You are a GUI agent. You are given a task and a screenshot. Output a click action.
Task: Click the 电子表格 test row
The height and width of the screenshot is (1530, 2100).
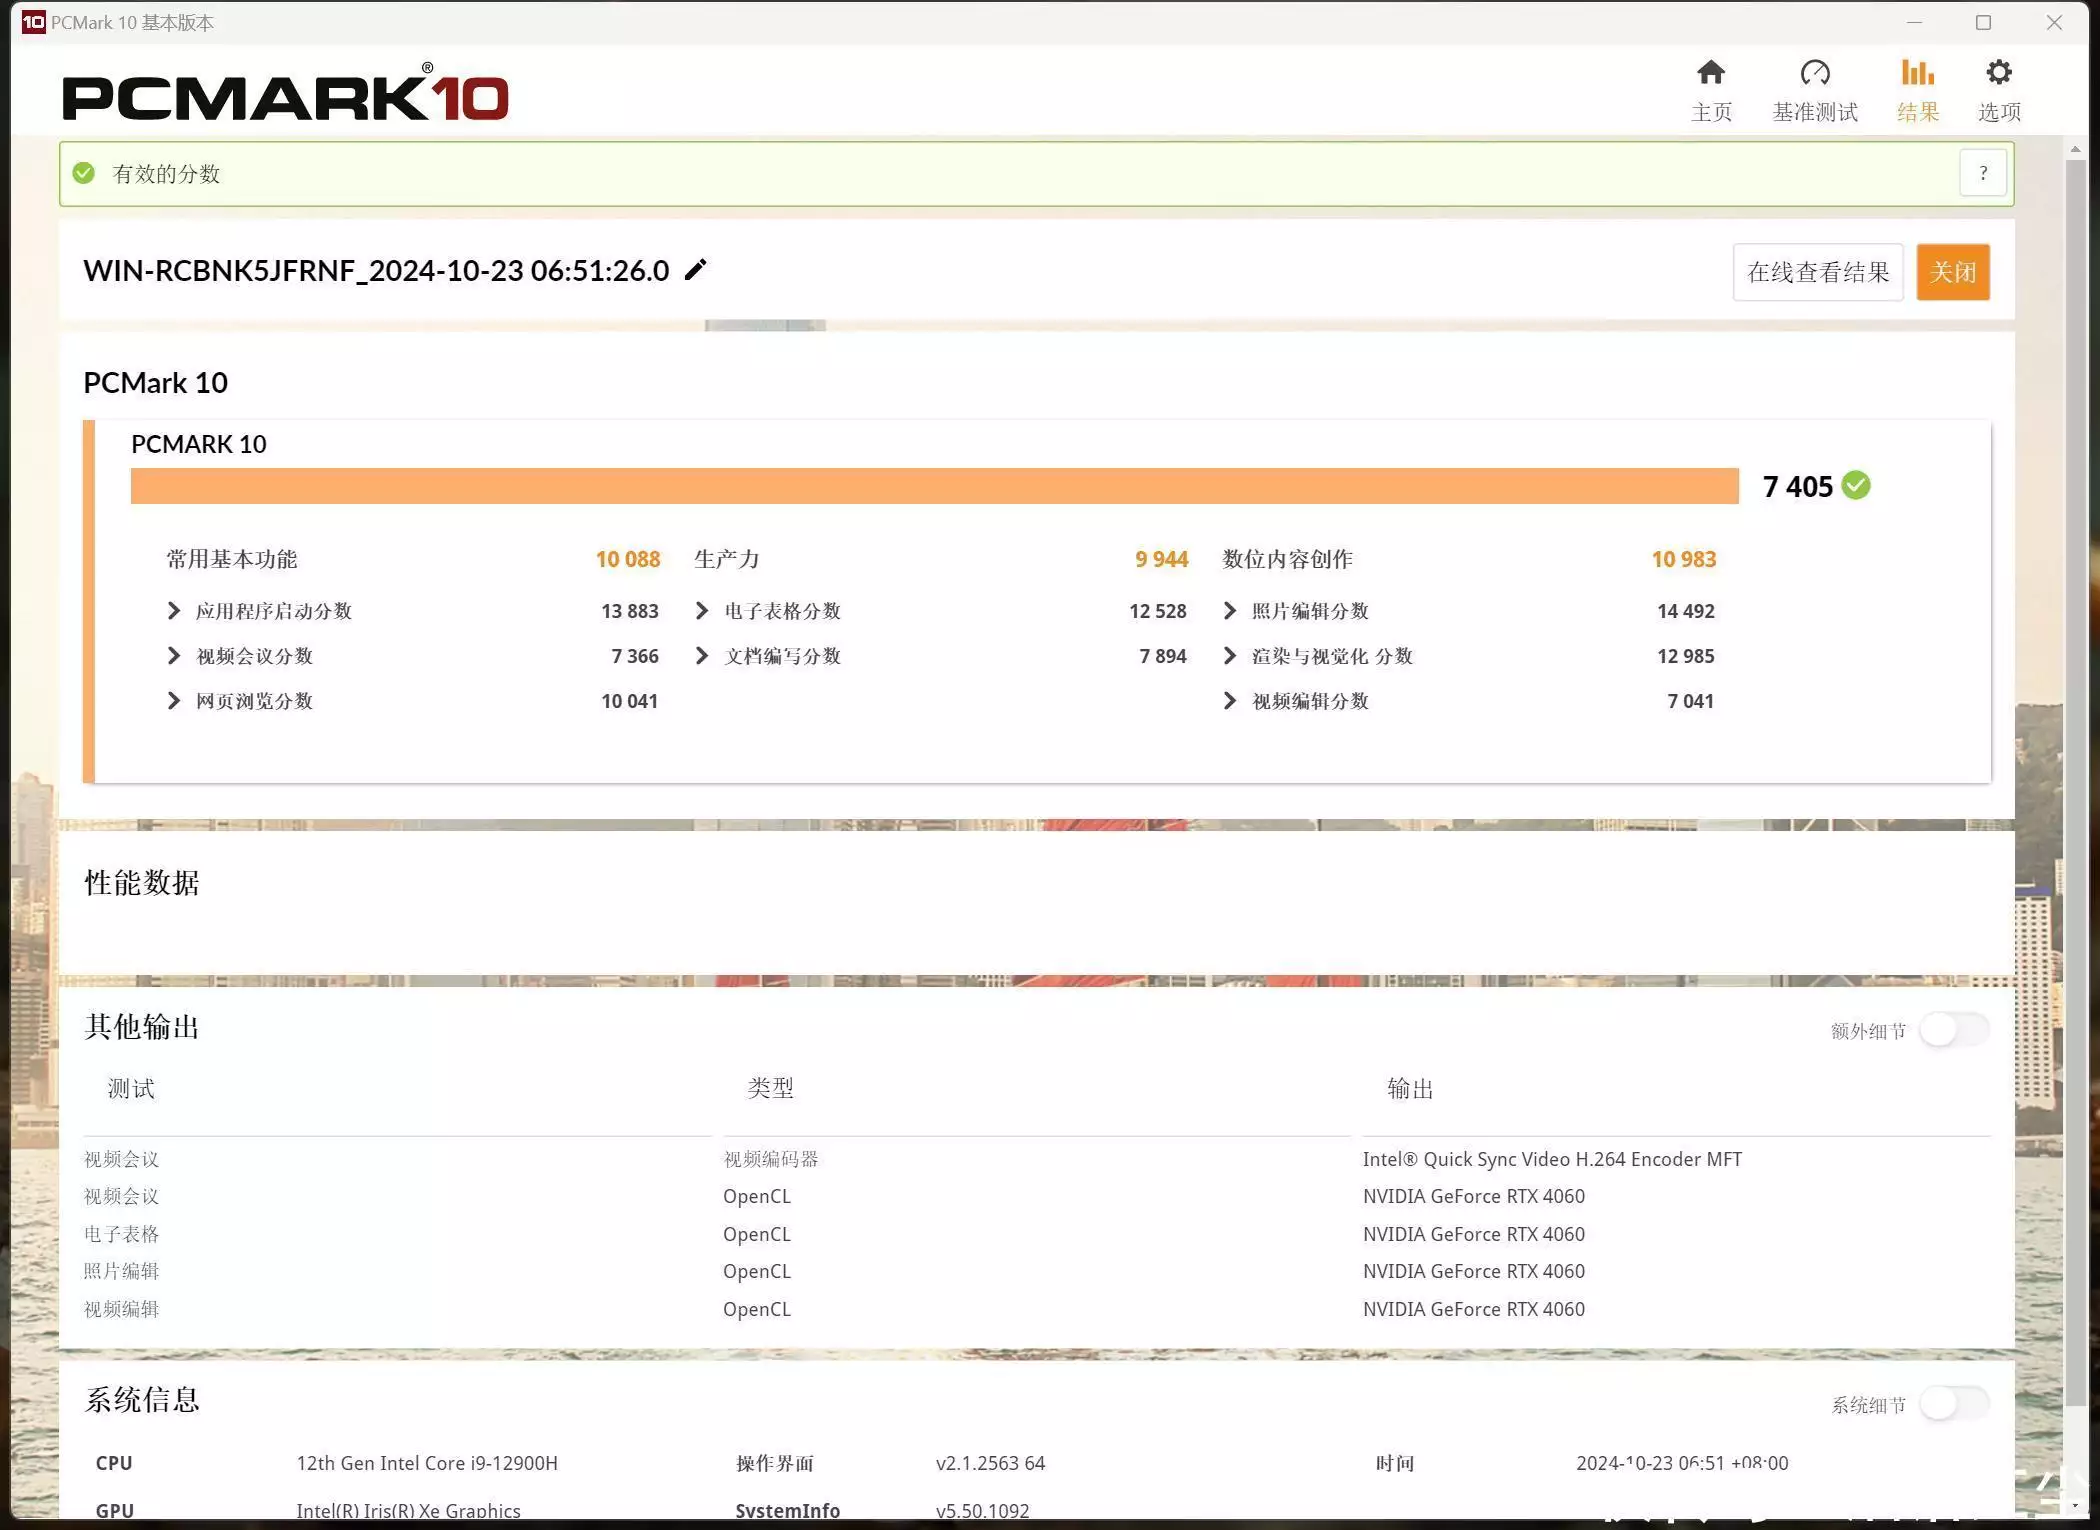(x=121, y=1234)
